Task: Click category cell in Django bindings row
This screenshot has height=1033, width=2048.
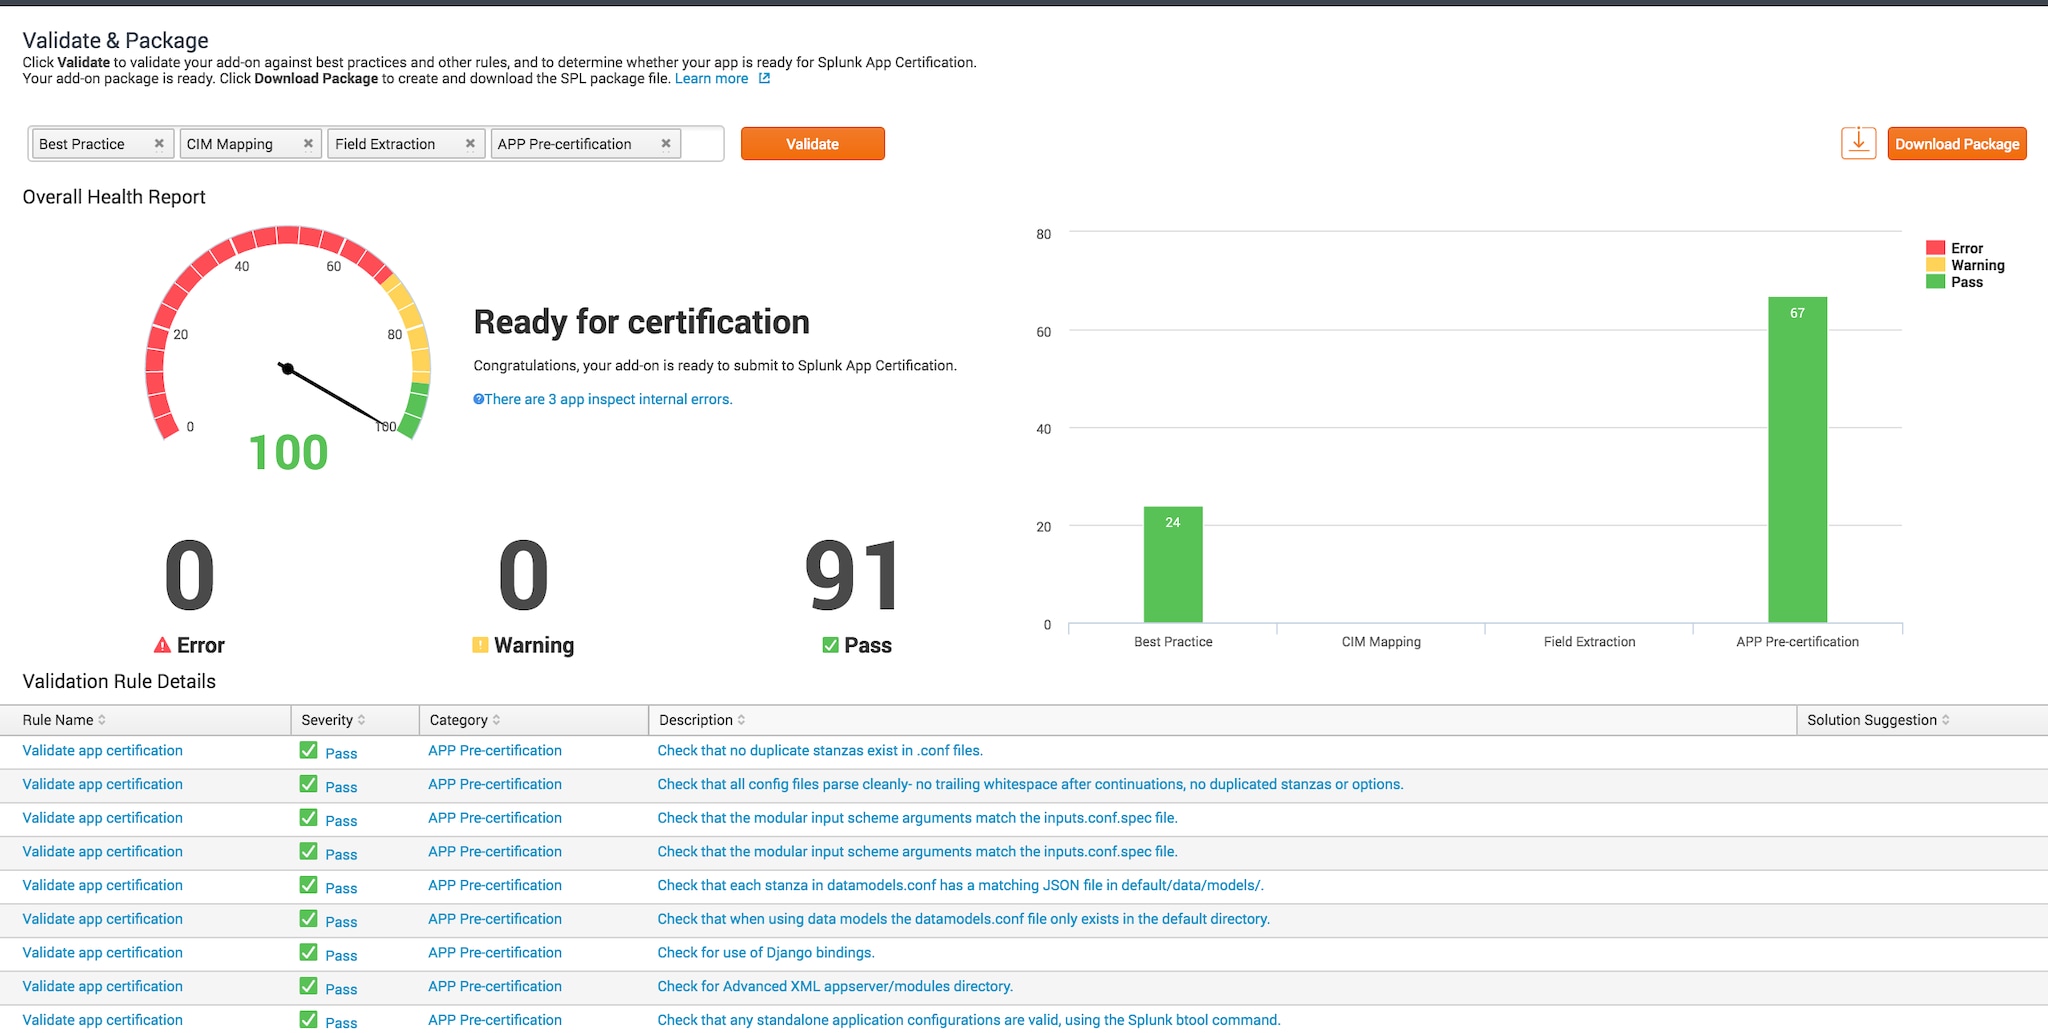Action: 495,952
